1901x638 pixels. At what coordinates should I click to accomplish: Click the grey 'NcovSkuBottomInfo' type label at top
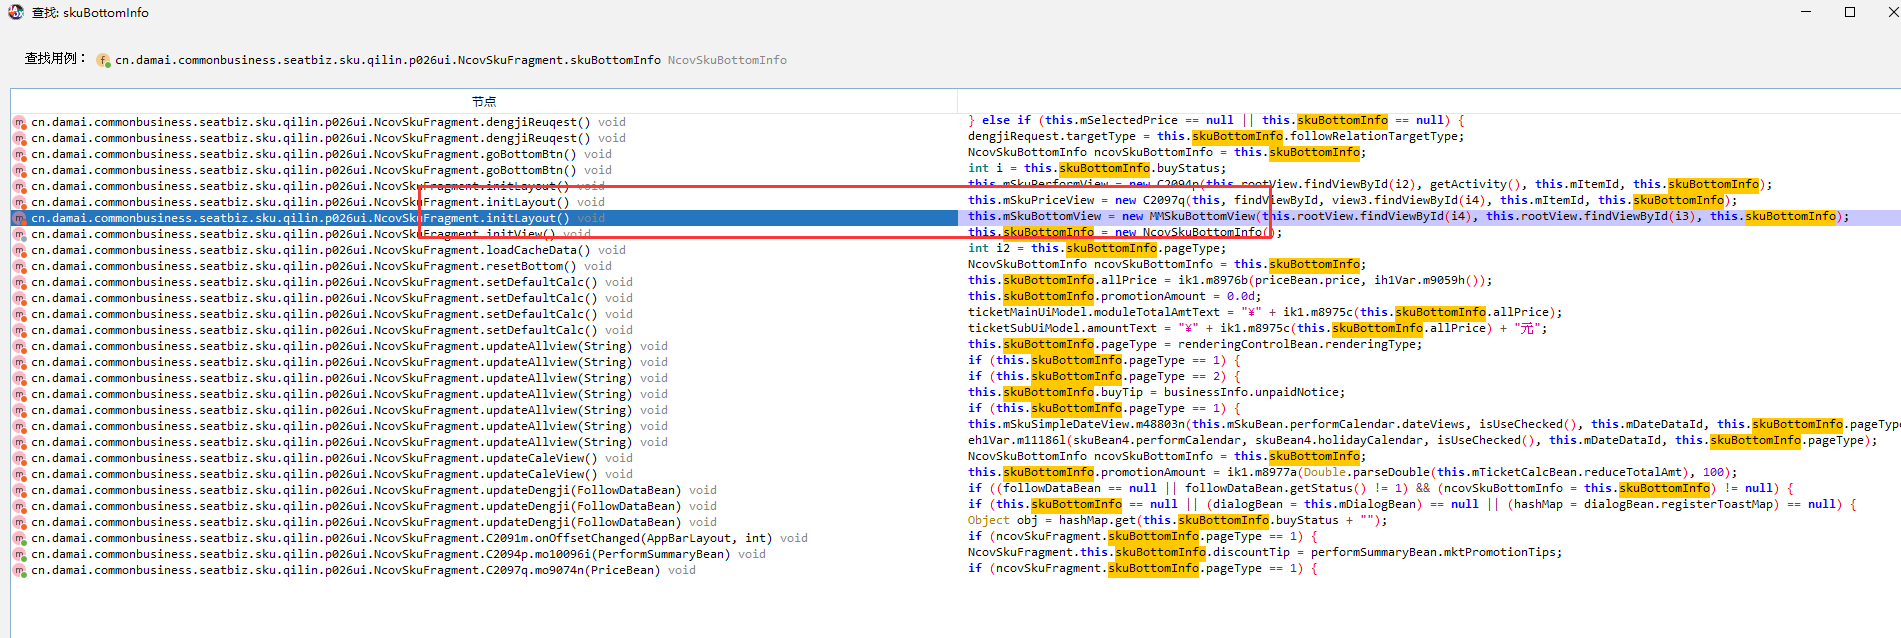tap(727, 60)
